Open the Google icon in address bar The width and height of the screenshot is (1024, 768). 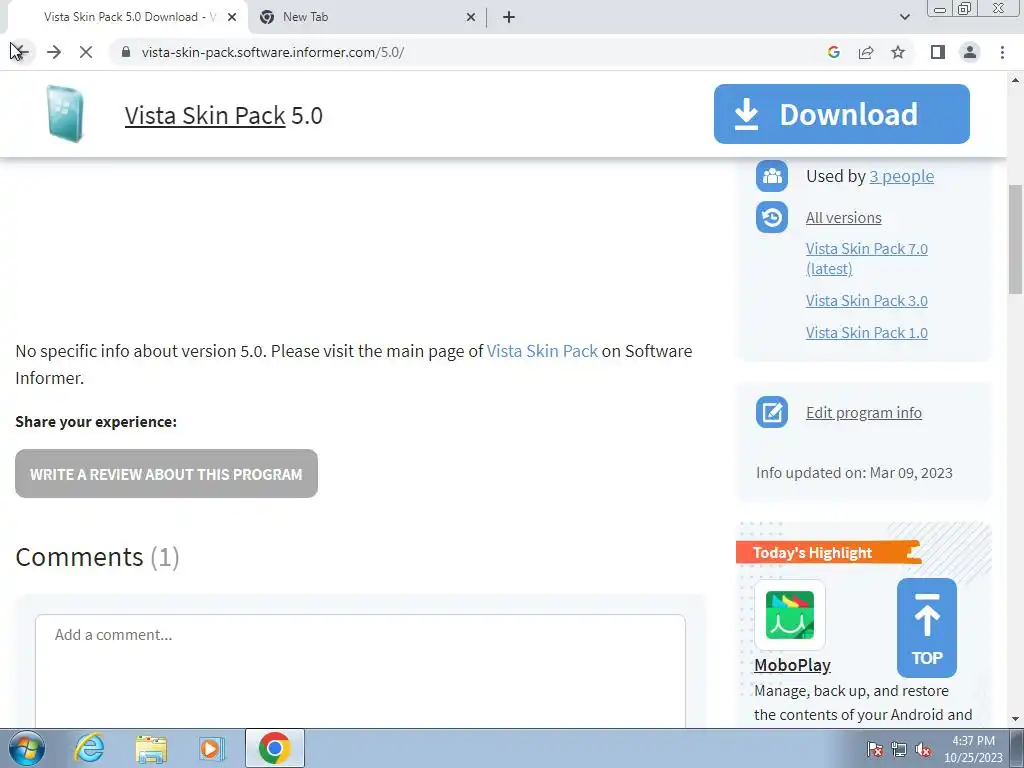(833, 52)
